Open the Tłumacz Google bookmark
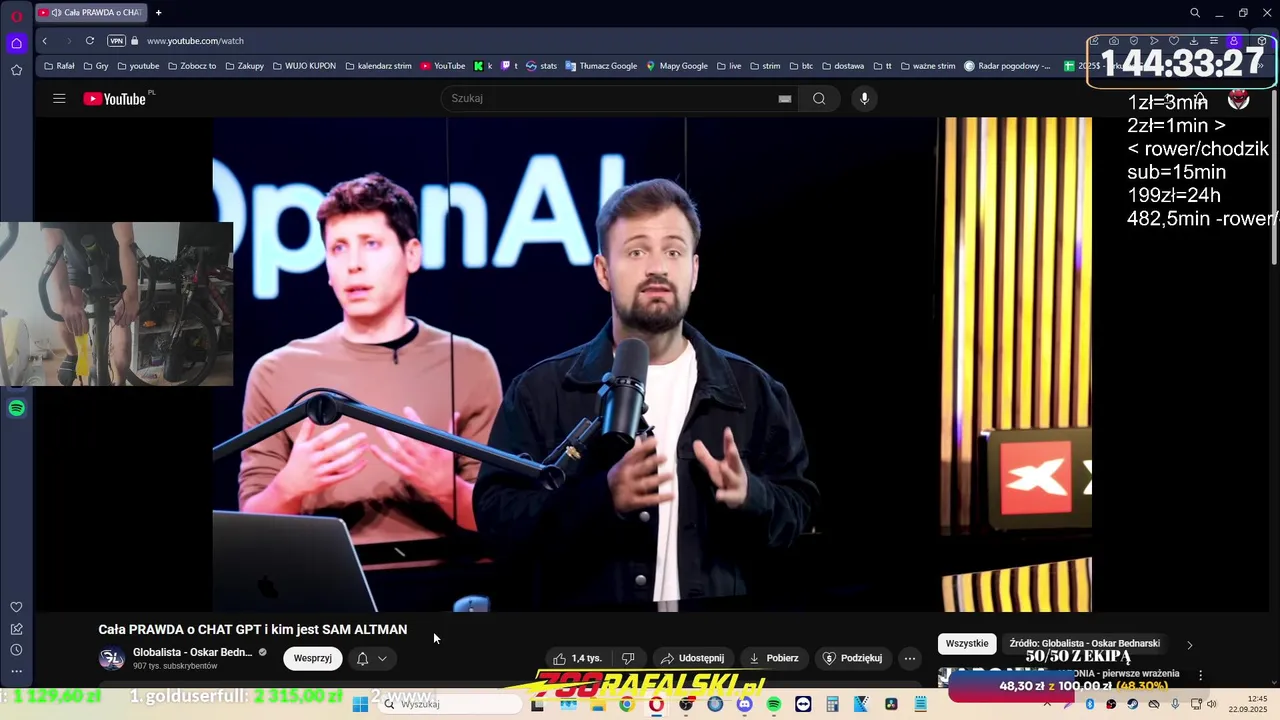This screenshot has width=1280, height=720. [601, 66]
